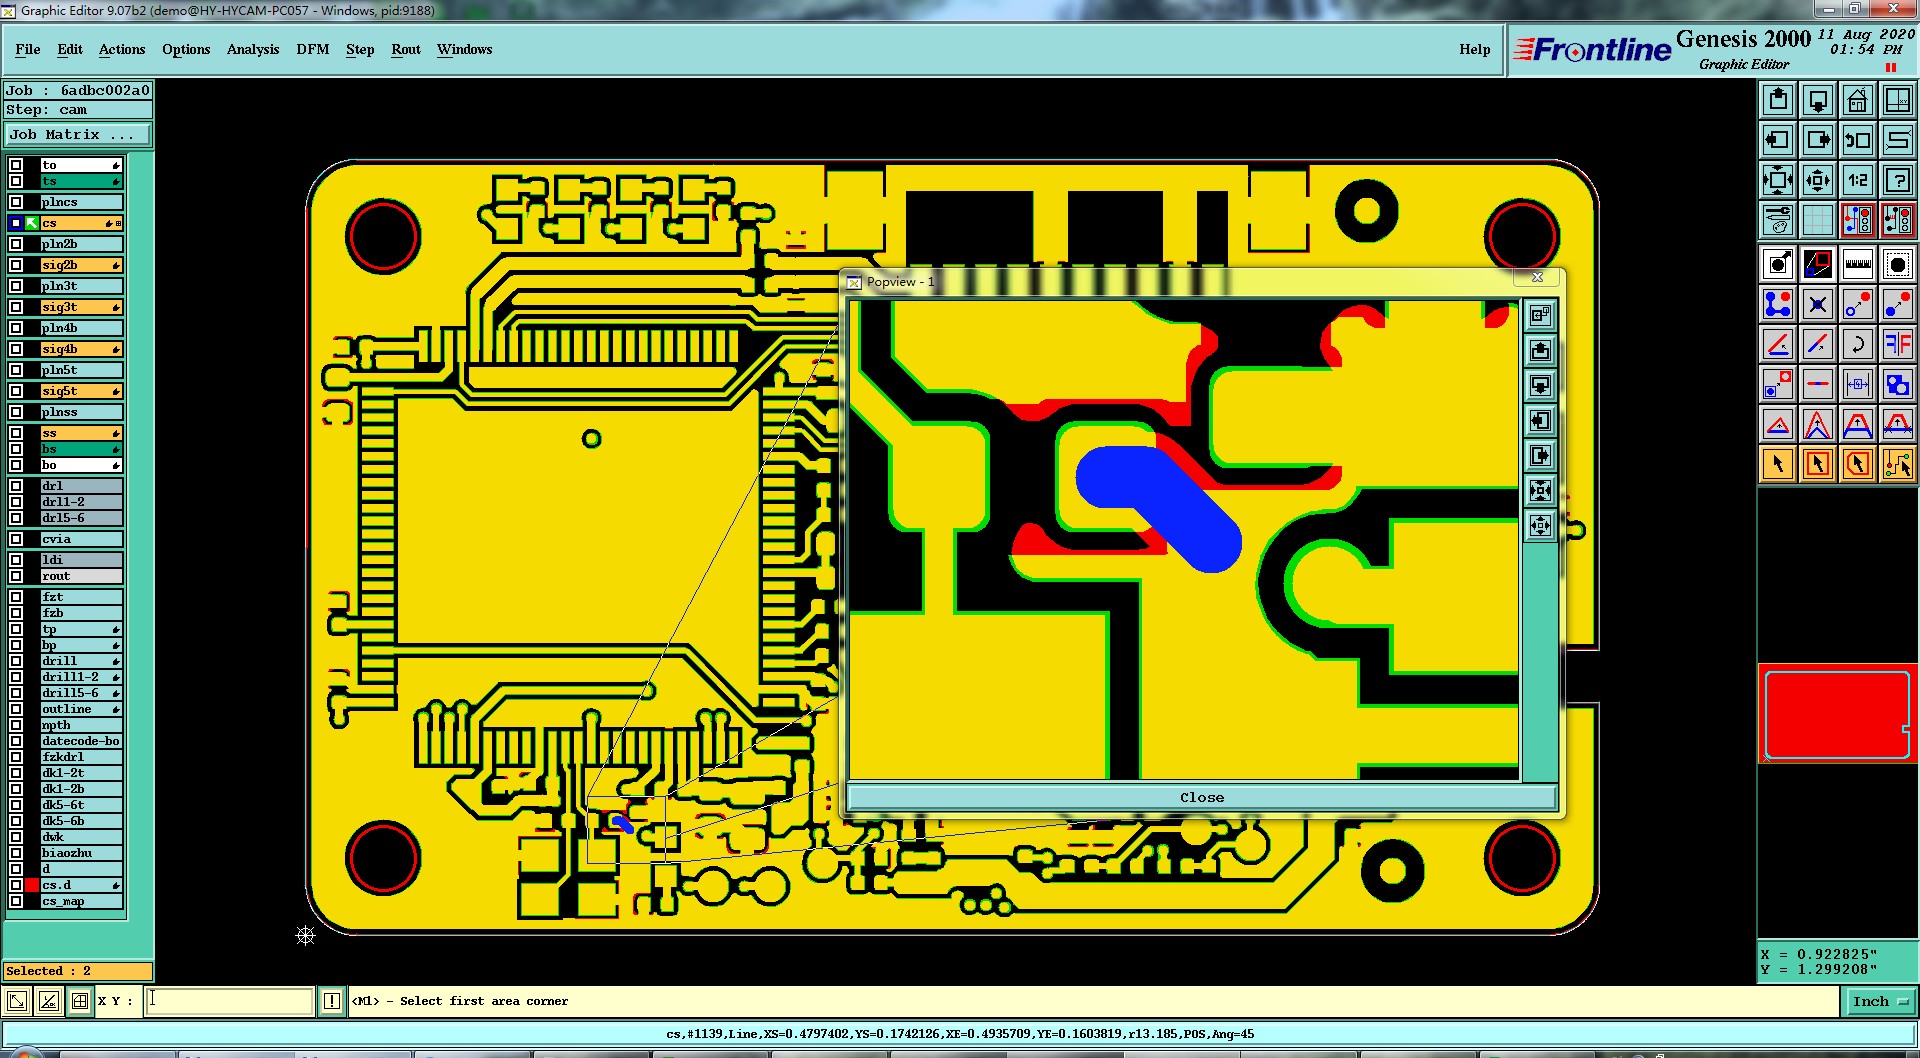Click the Home view icon
The height and width of the screenshot is (1058, 1920).
[1858, 100]
